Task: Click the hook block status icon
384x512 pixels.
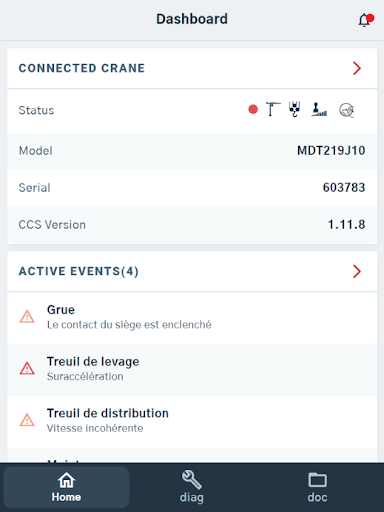Action: tap(295, 109)
